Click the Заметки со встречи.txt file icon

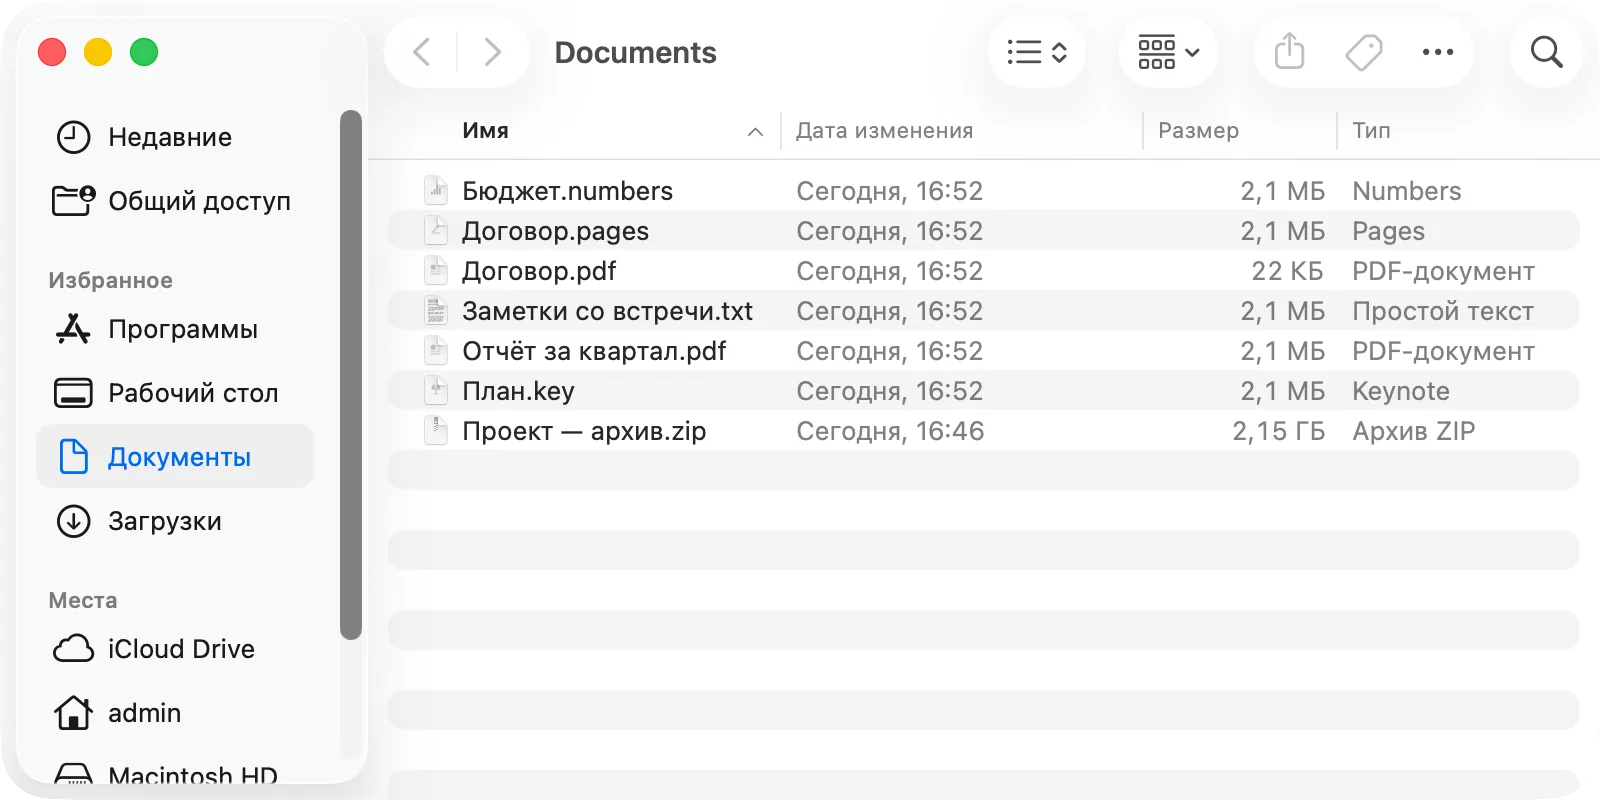click(x=436, y=310)
